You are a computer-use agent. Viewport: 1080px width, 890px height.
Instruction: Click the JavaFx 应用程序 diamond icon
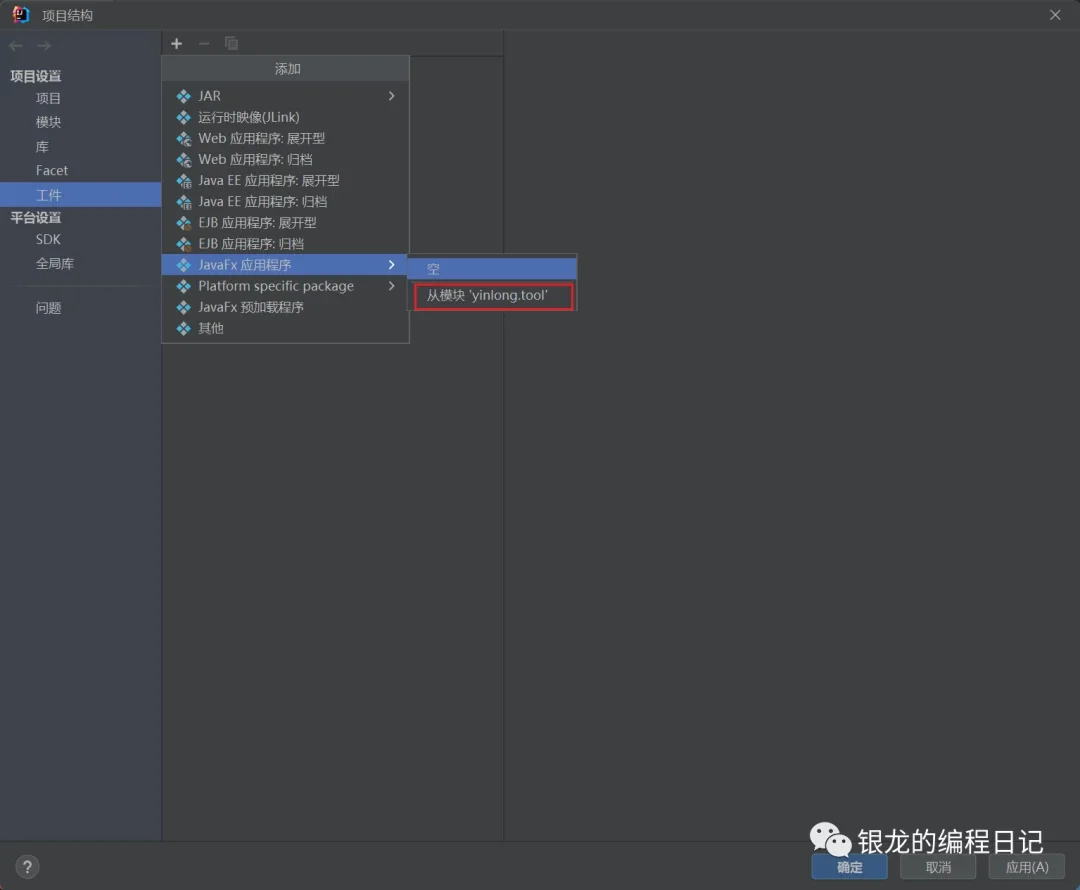coord(184,265)
